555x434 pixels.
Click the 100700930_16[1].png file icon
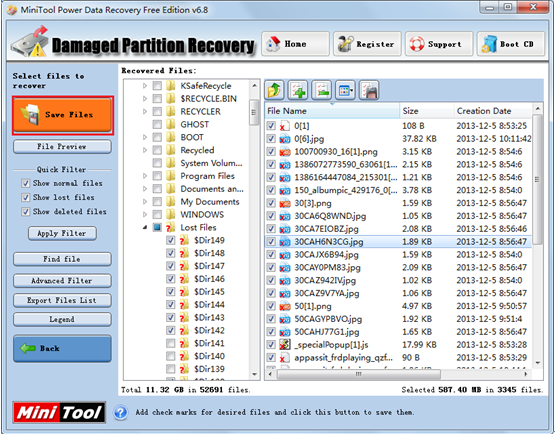click(x=285, y=152)
